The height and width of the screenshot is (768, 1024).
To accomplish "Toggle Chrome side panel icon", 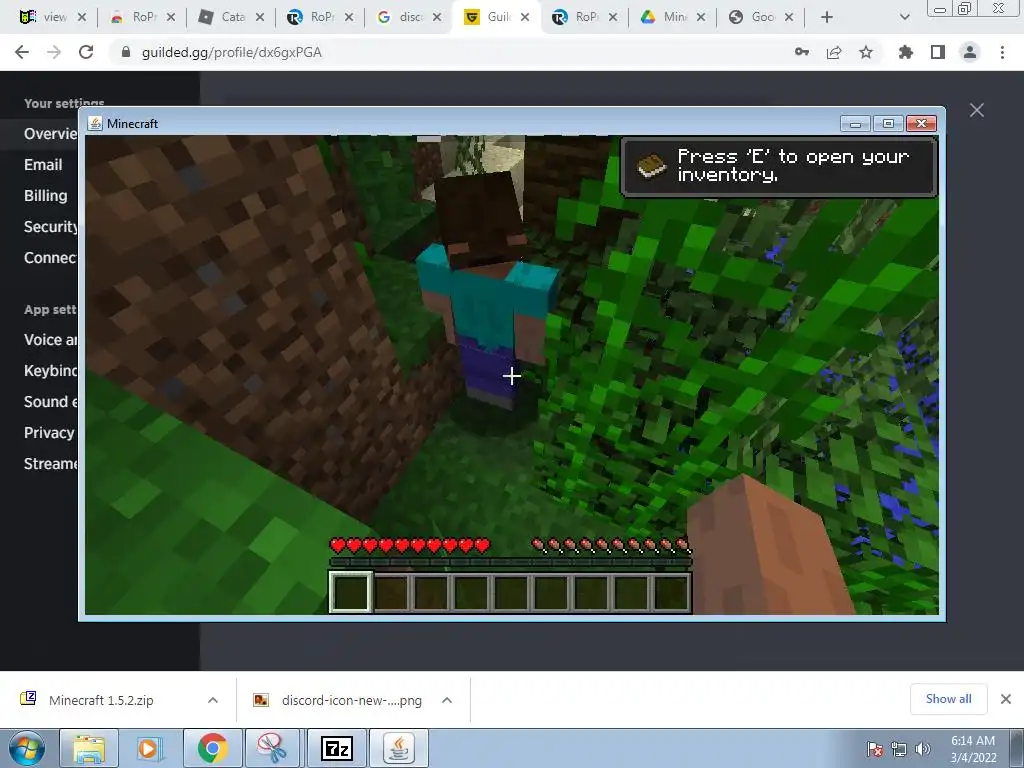I will tap(938, 52).
